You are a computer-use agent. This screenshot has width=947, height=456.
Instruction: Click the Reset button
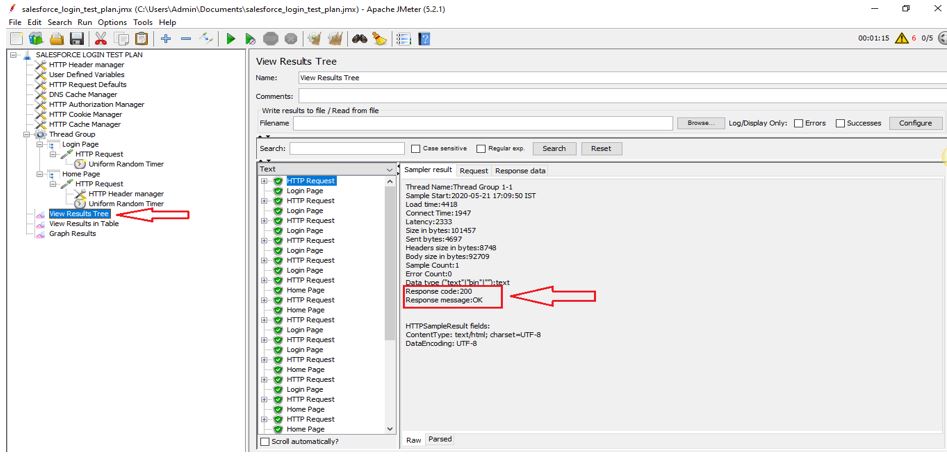click(601, 149)
